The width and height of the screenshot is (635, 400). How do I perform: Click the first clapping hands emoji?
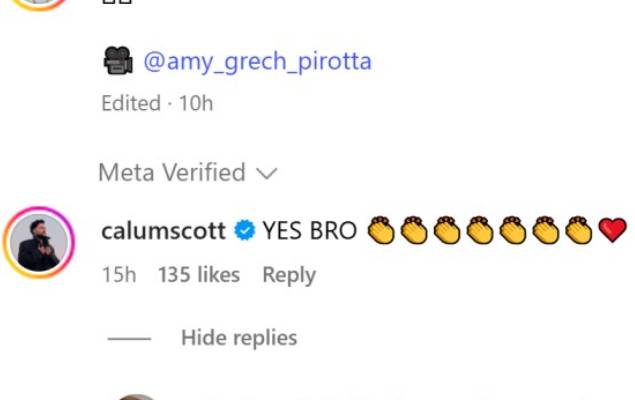click(x=380, y=231)
